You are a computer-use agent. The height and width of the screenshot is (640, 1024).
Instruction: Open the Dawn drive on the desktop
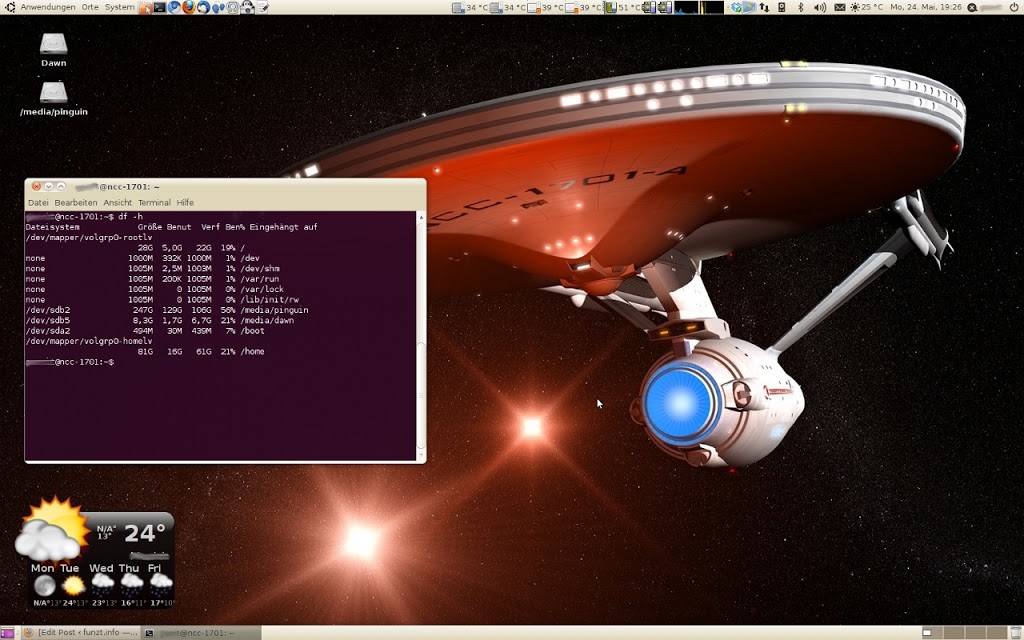(x=54, y=50)
